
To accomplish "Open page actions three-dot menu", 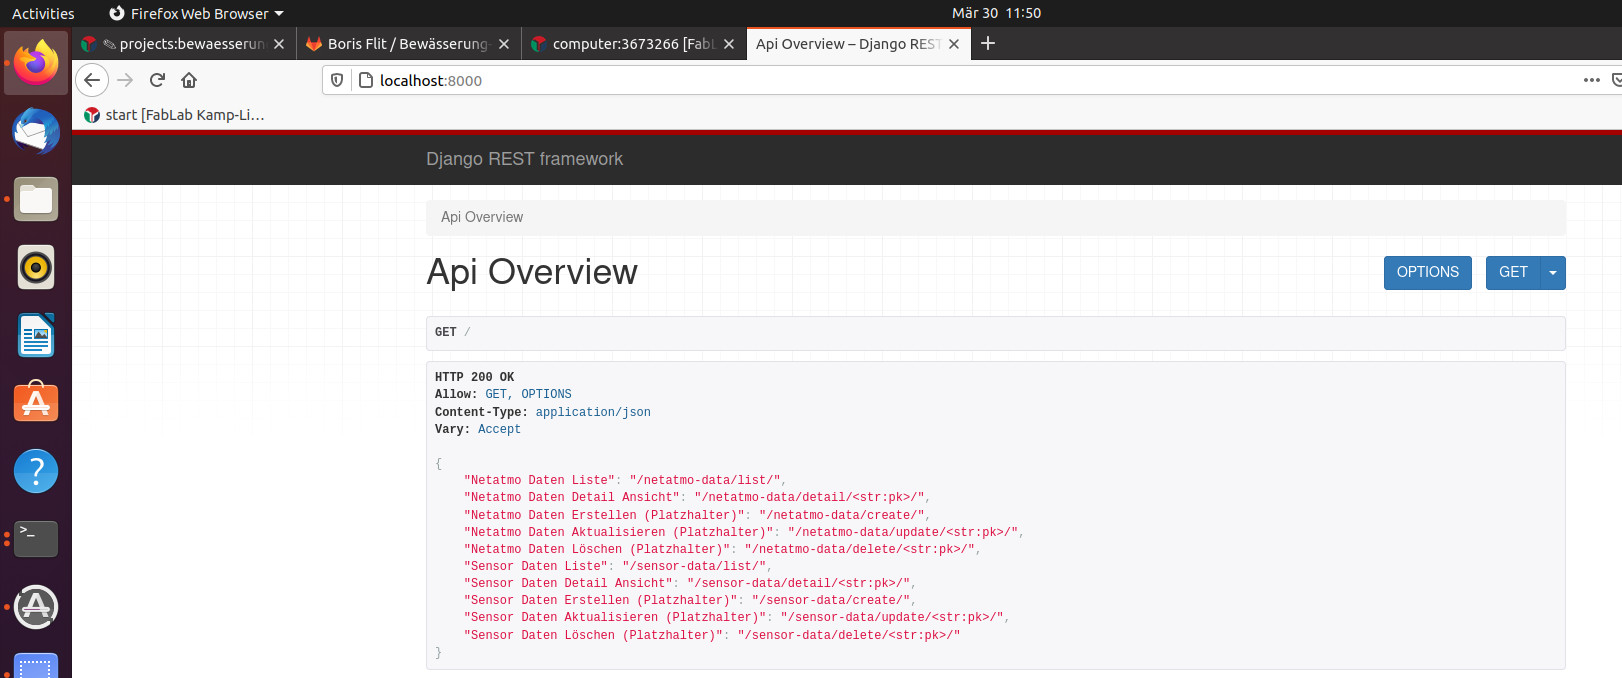I will (x=1591, y=80).
